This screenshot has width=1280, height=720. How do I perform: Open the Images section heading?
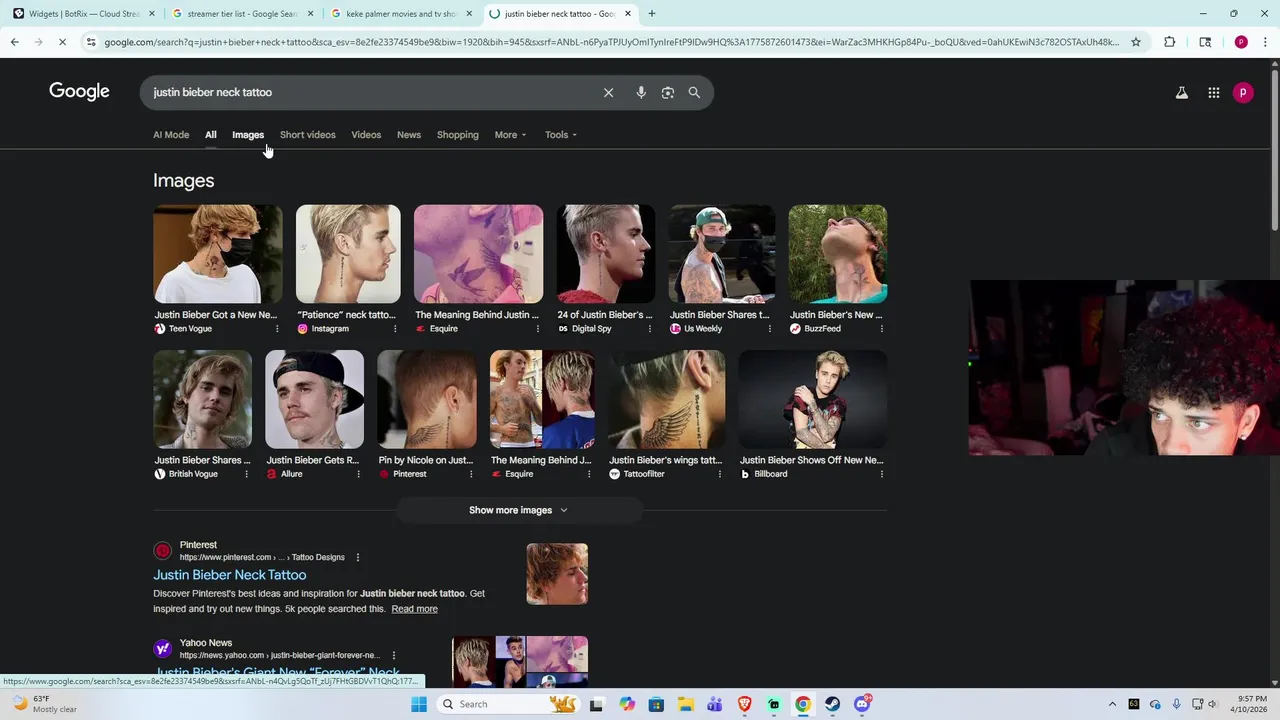[x=183, y=181]
